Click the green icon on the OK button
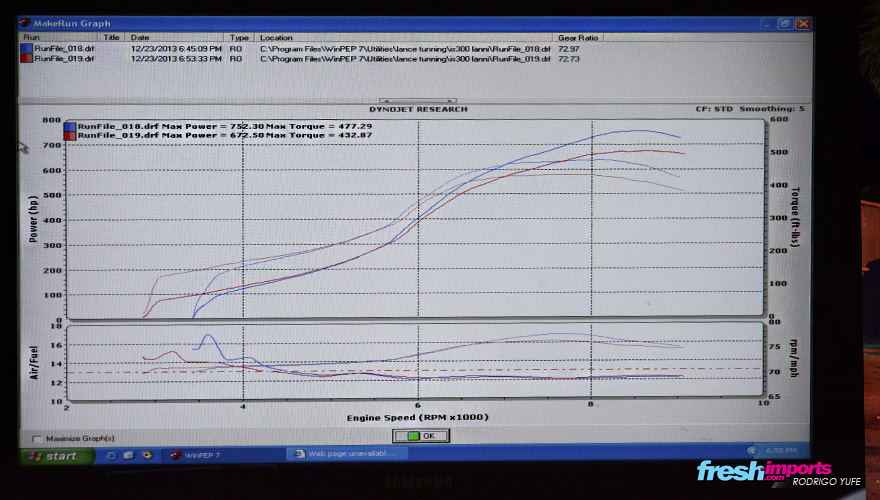 pos(412,436)
